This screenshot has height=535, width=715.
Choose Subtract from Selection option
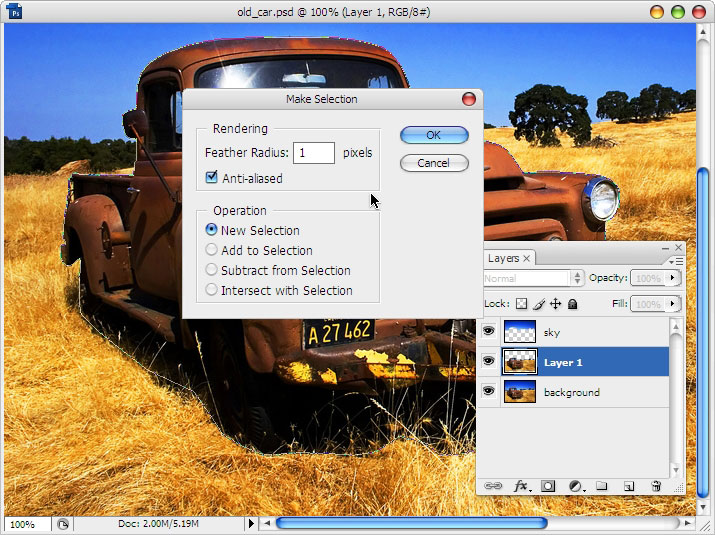pos(211,270)
